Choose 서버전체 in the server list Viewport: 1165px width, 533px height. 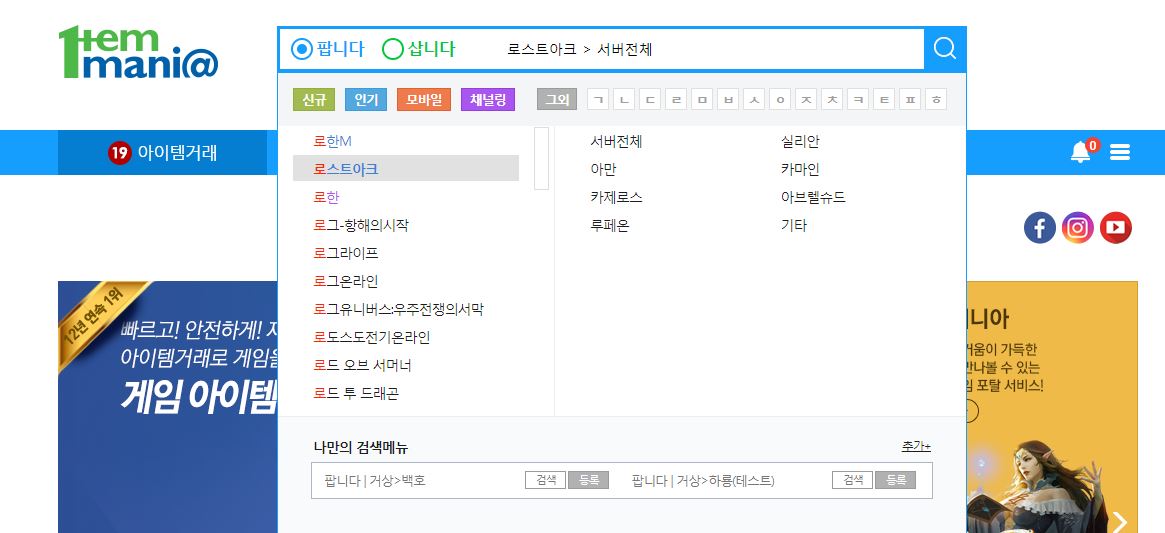[616, 141]
